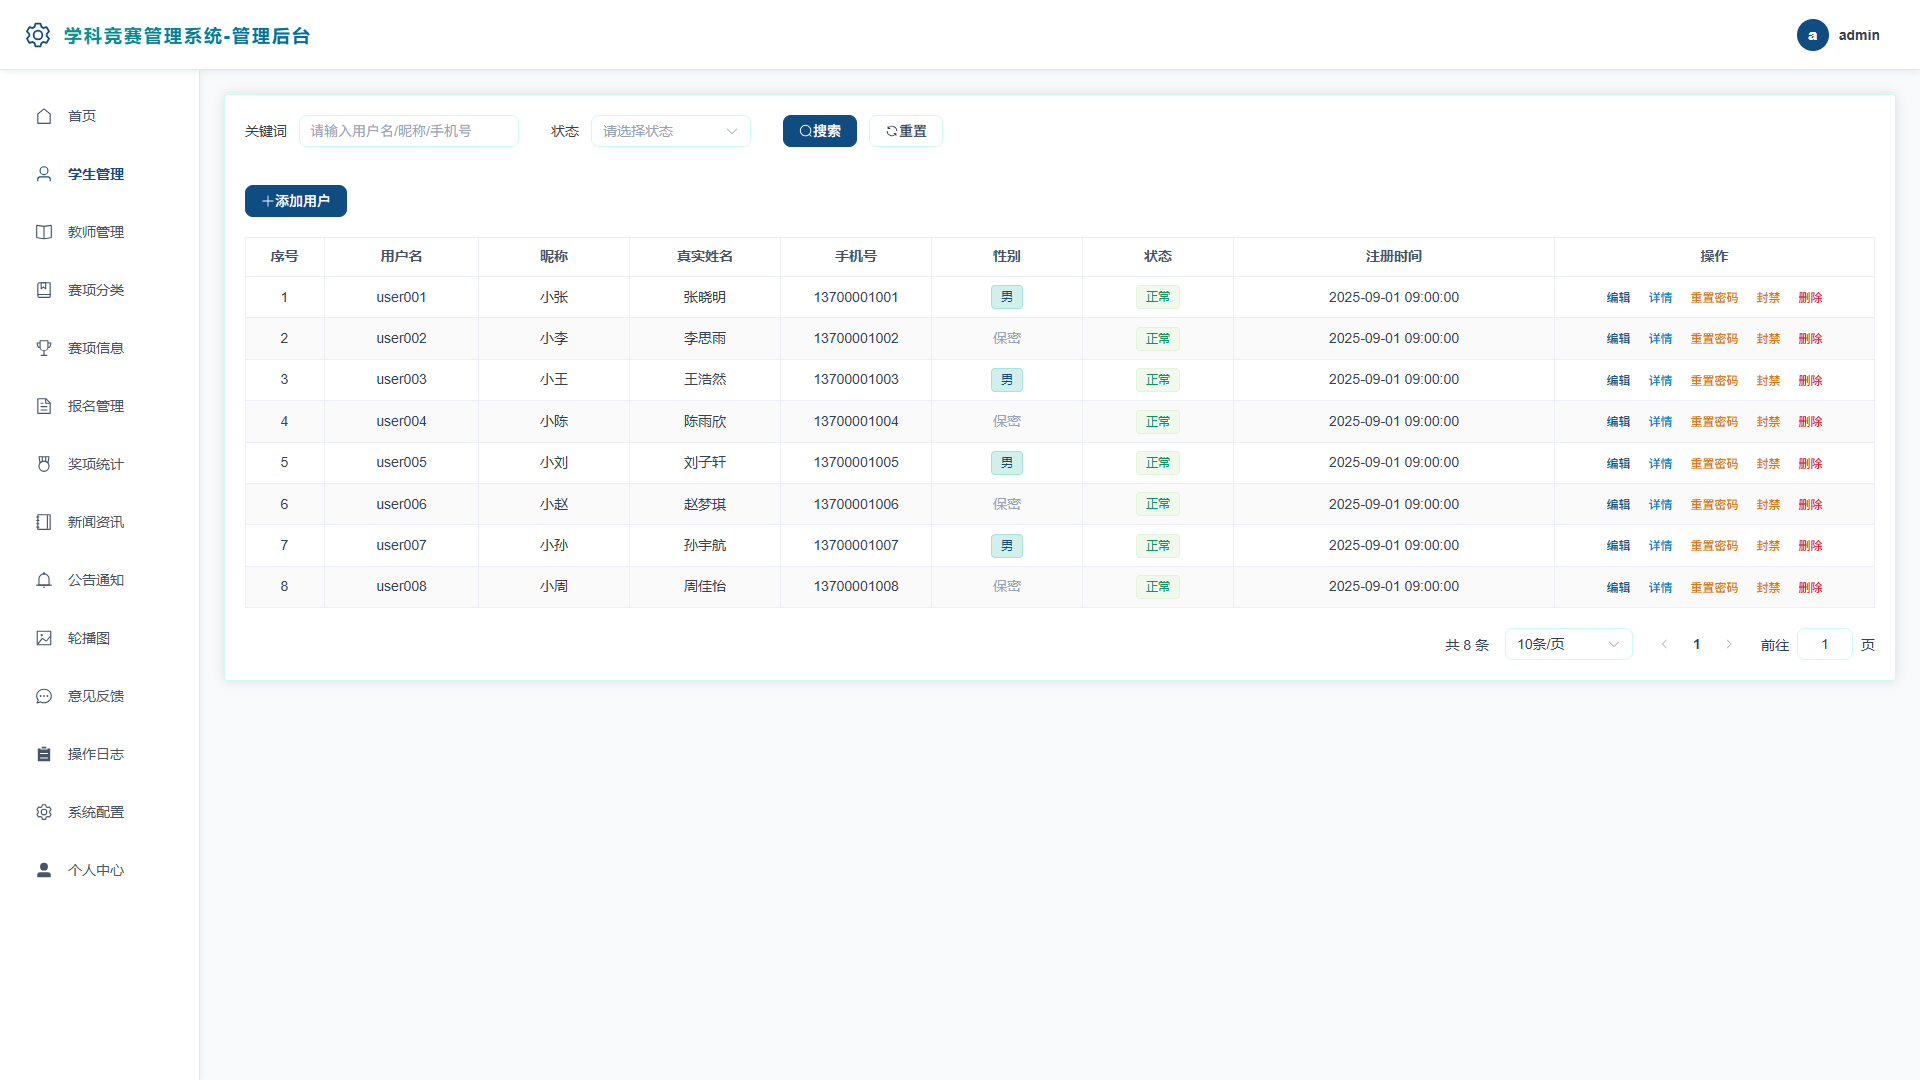This screenshot has height=1080, width=1920.
Task: Go to next page with right chevron
Action: (x=1729, y=644)
